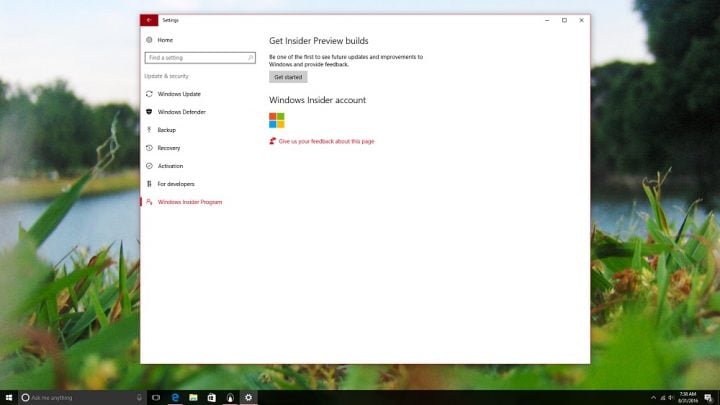Launch Microsoft Edge from the taskbar
The image size is (720, 405).
pyautogui.click(x=175, y=398)
